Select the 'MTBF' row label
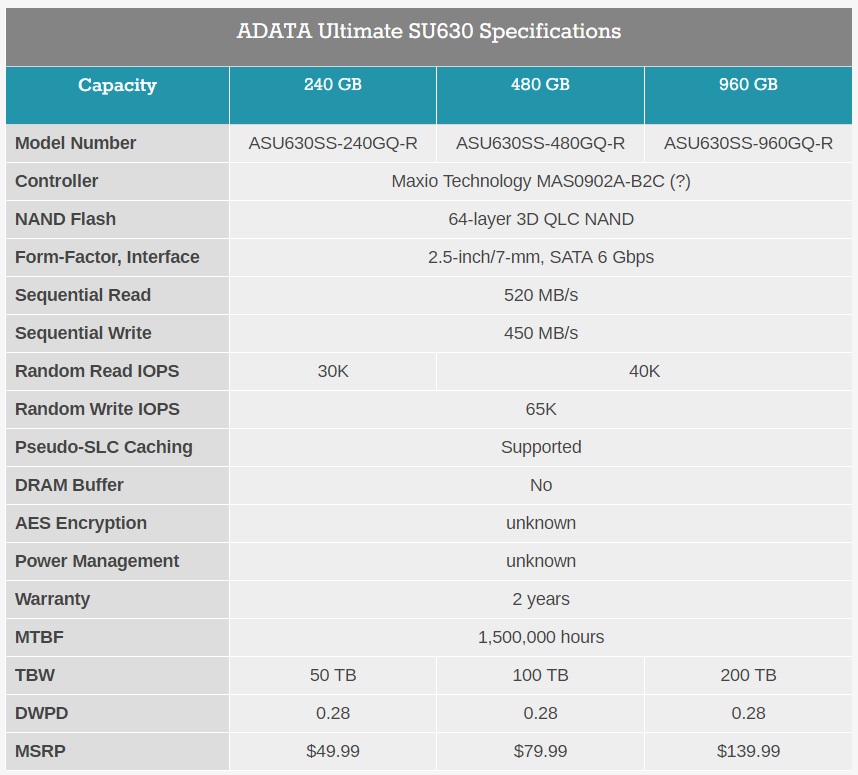The image size is (858, 775). point(39,637)
